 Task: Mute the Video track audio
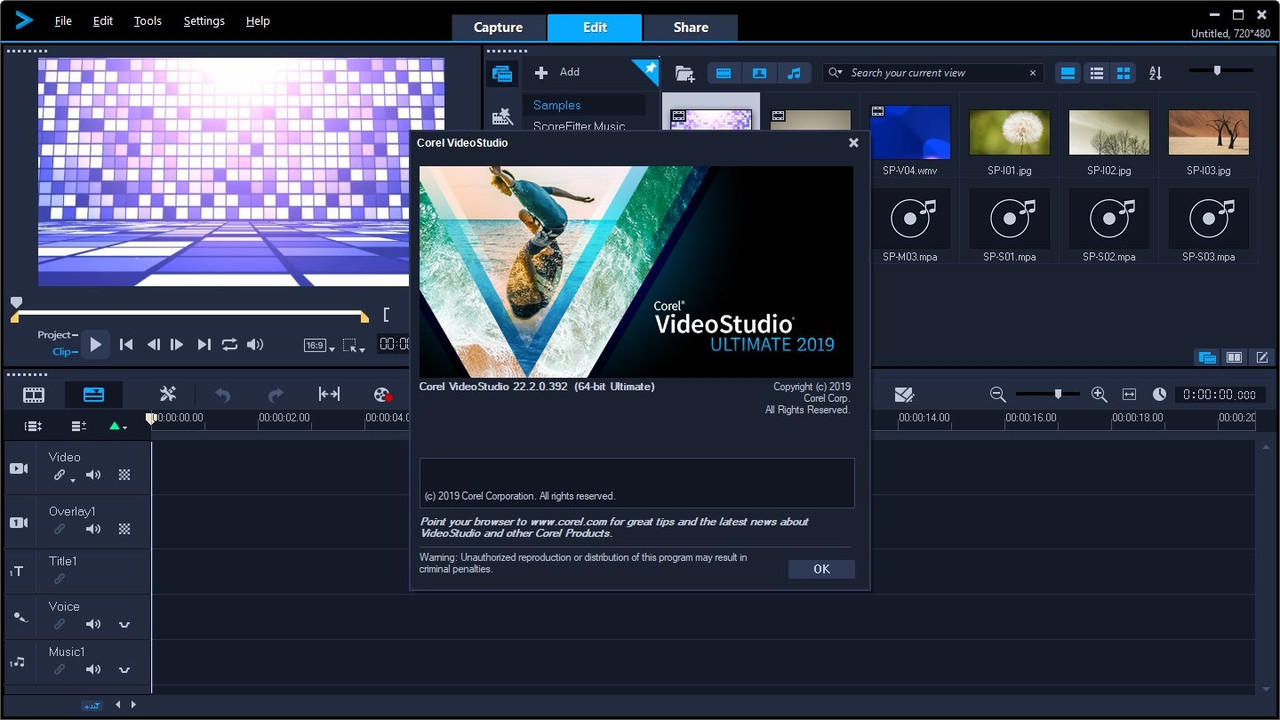[x=93, y=475]
